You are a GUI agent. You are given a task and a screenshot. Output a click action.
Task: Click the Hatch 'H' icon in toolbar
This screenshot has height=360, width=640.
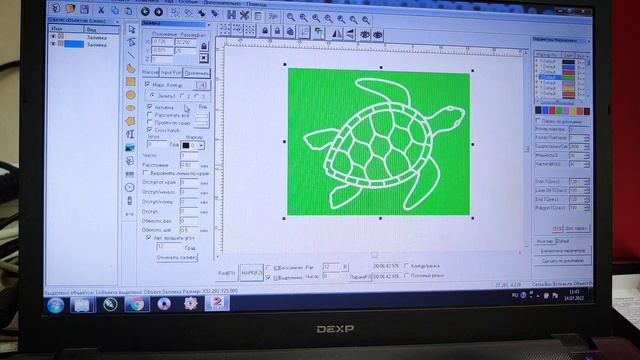[231, 15]
